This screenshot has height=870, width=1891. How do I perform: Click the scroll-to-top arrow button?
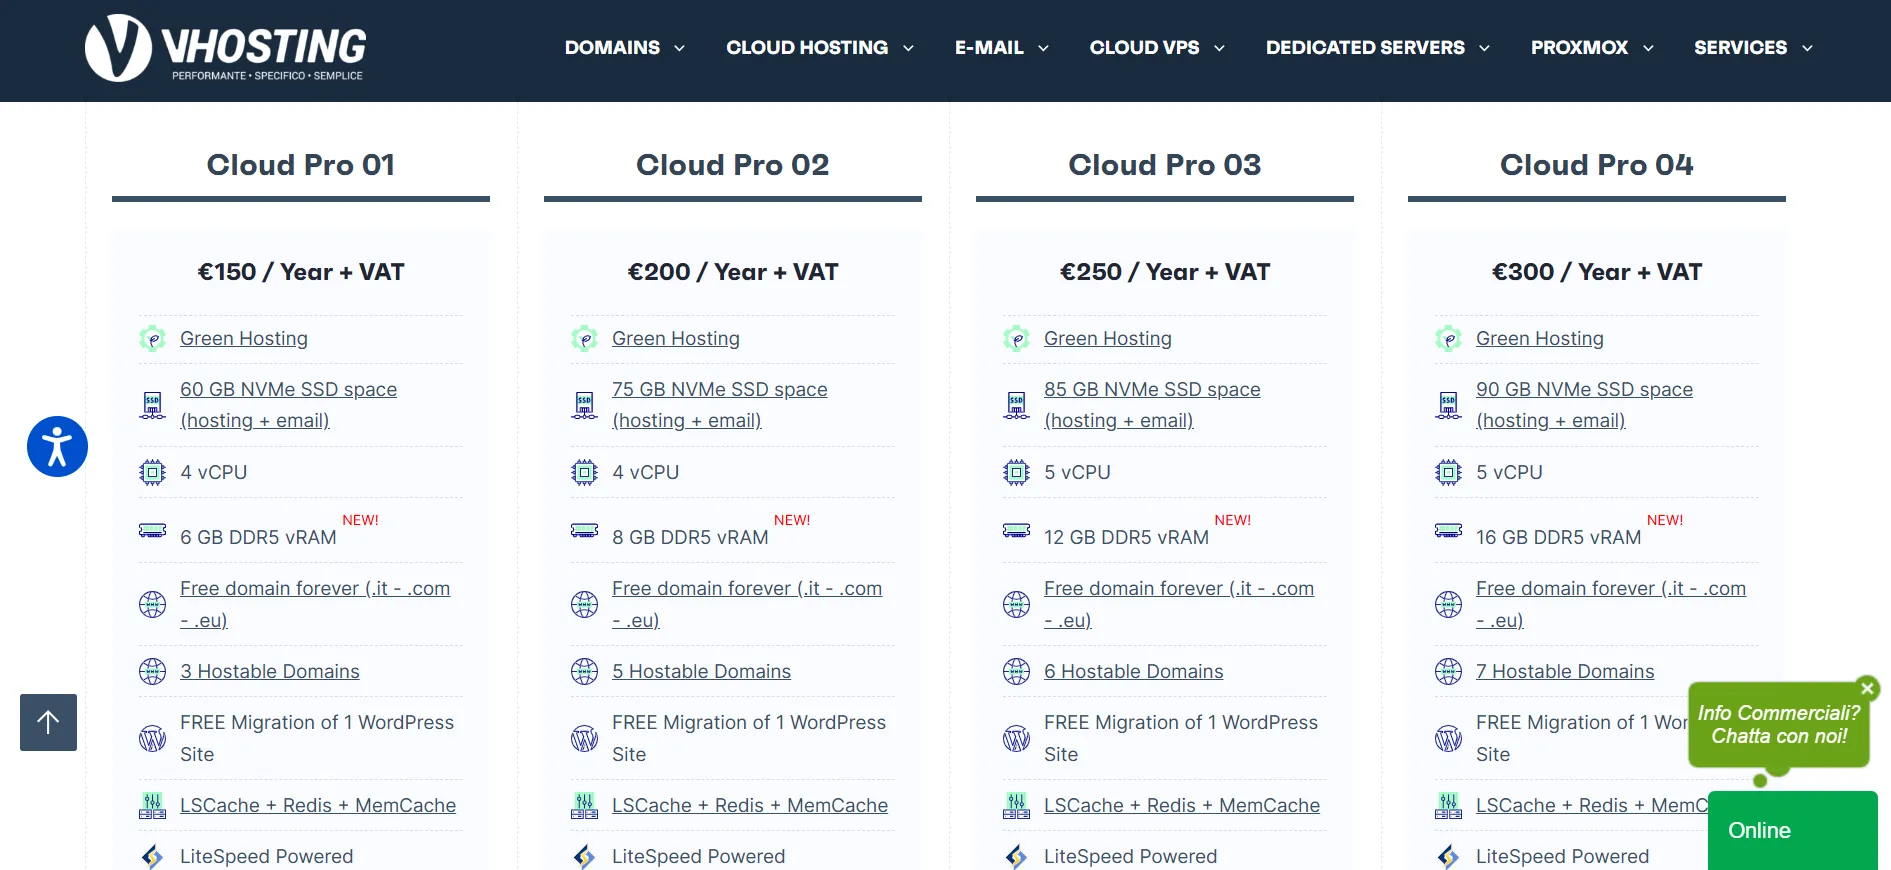click(48, 722)
